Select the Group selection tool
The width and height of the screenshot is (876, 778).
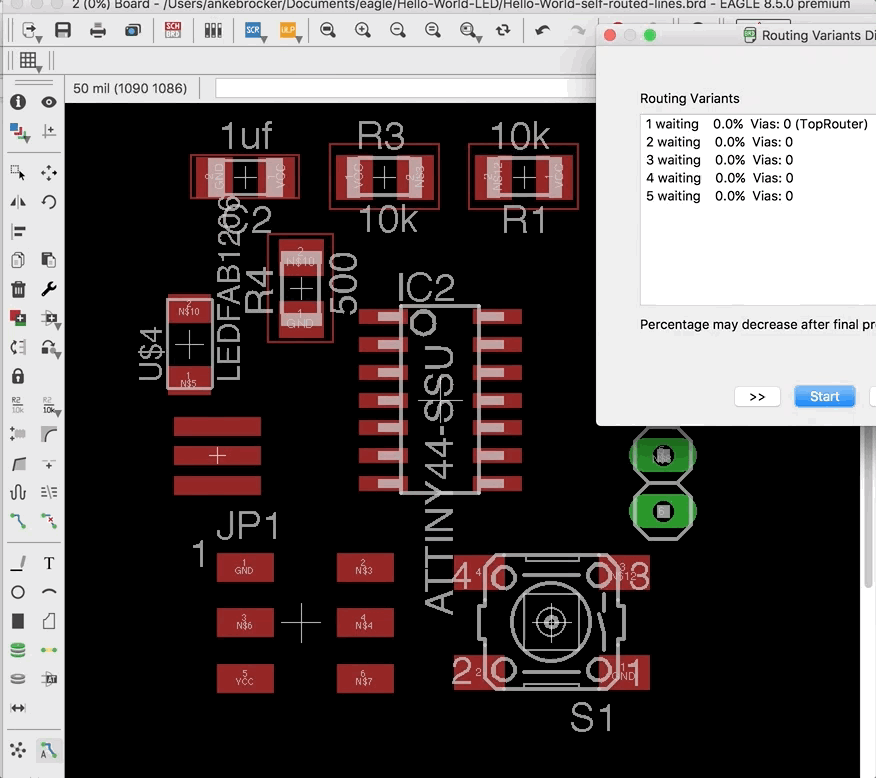coord(18,173)
